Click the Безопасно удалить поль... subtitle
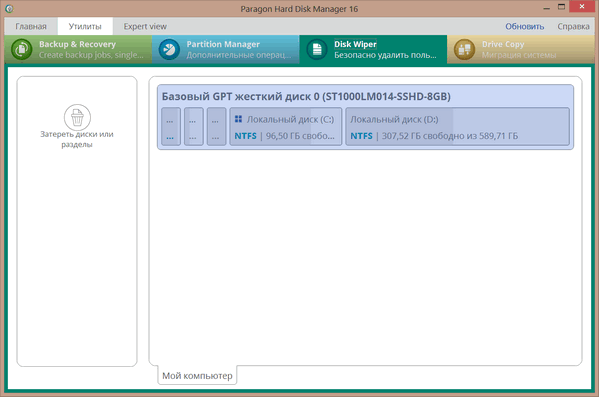Image resolution: width=599 pixels, height=397 pixels. coord(385,55)
